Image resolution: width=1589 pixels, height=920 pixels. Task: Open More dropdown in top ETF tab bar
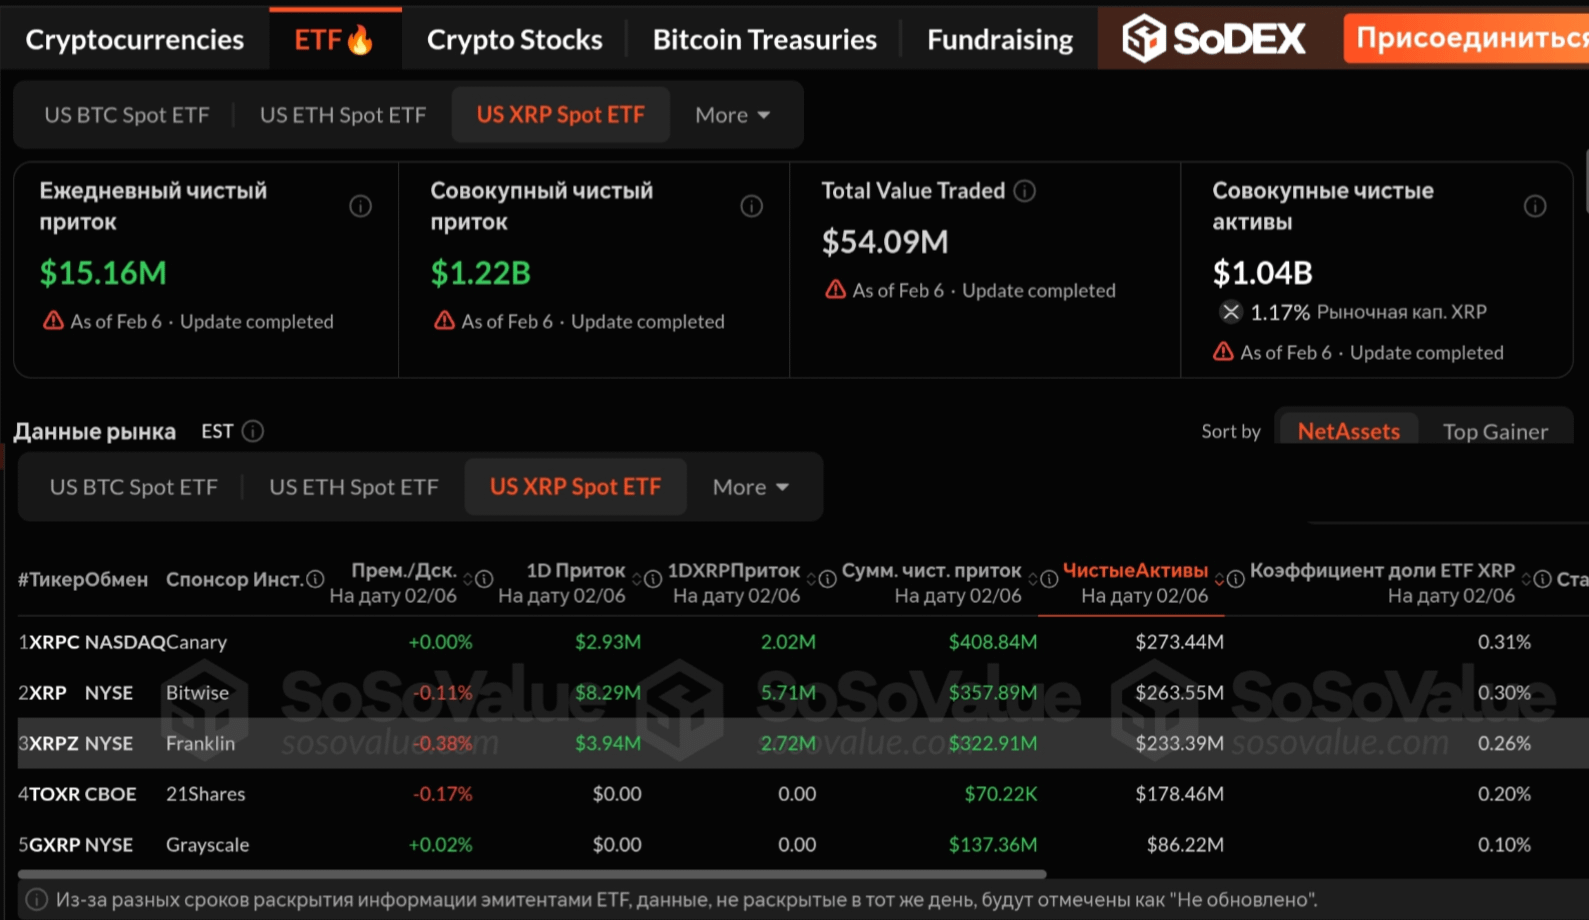[x=733, y=115]
